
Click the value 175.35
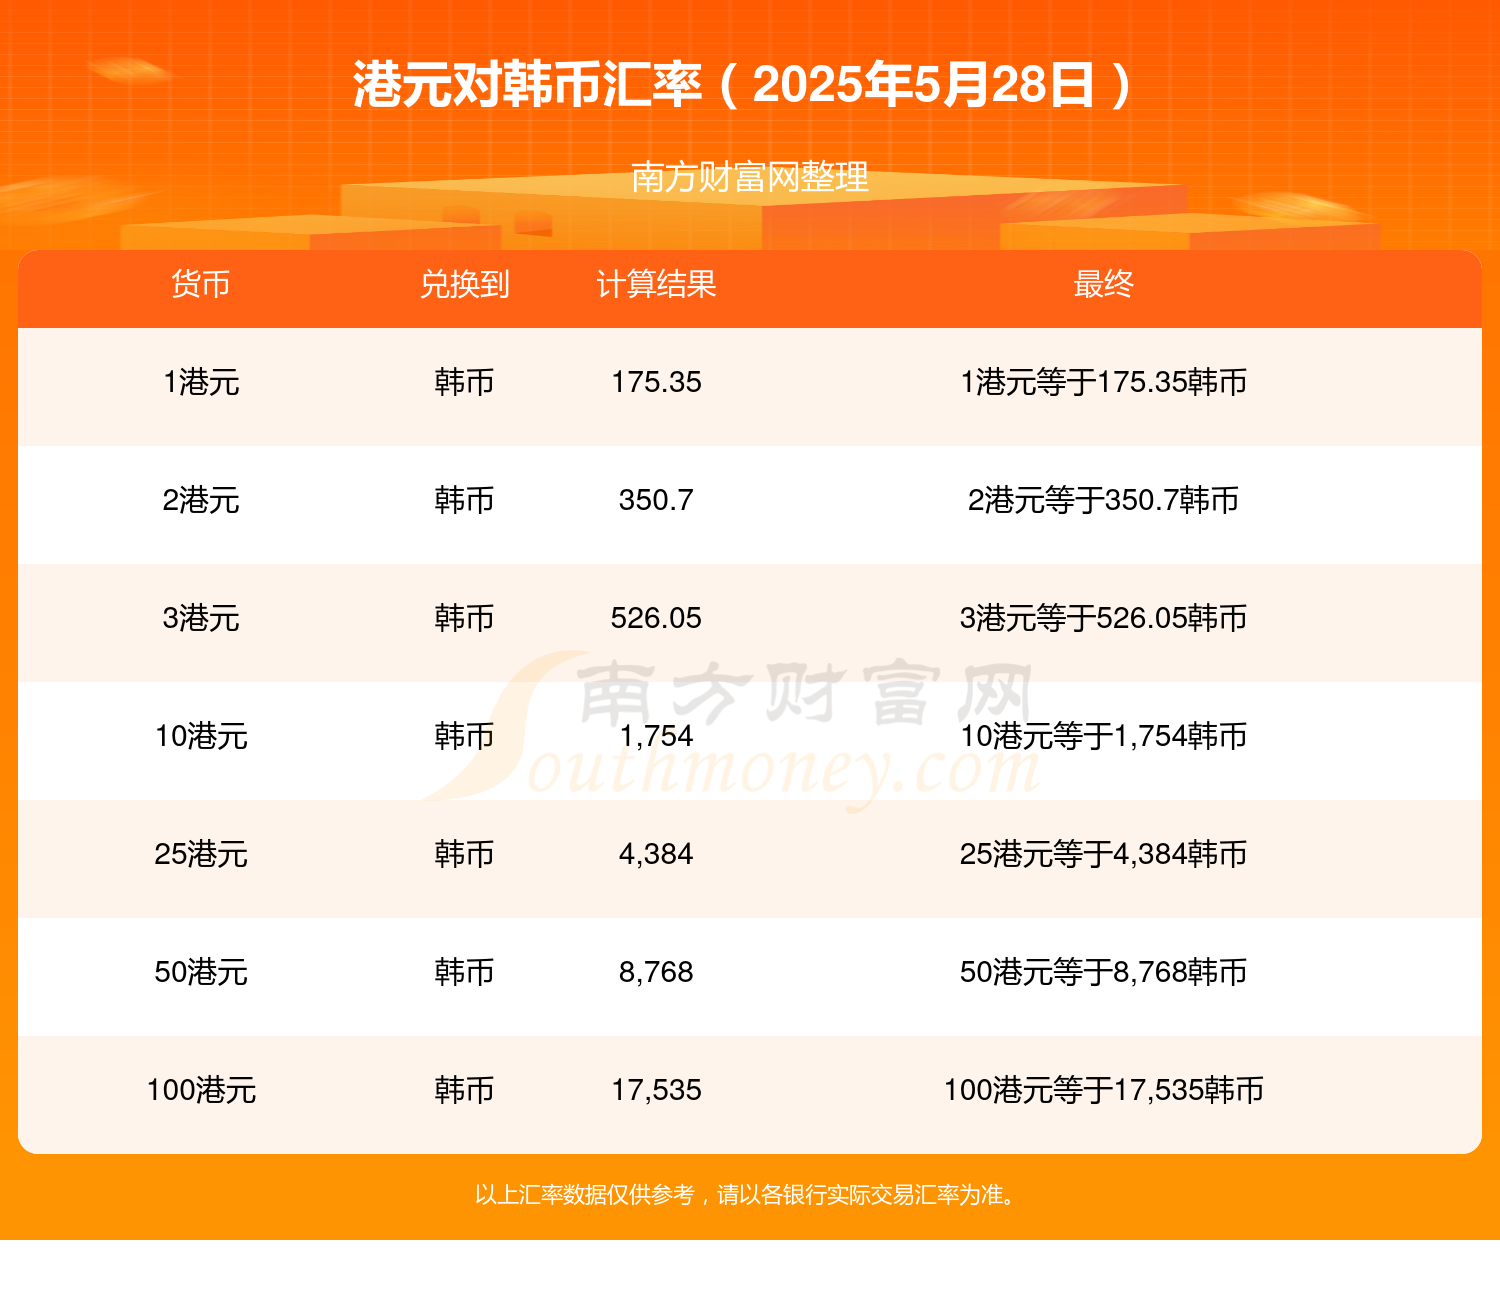pos(656,382)
